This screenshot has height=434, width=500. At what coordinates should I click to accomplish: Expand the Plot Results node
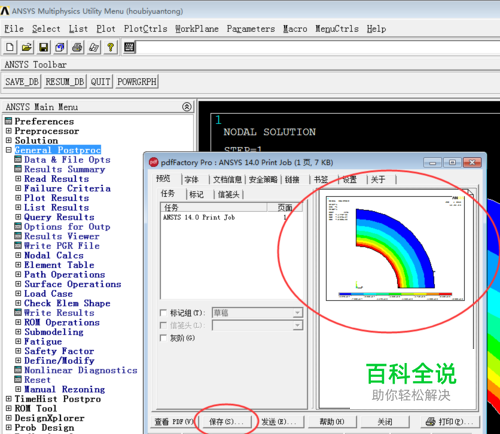point(18,198)
